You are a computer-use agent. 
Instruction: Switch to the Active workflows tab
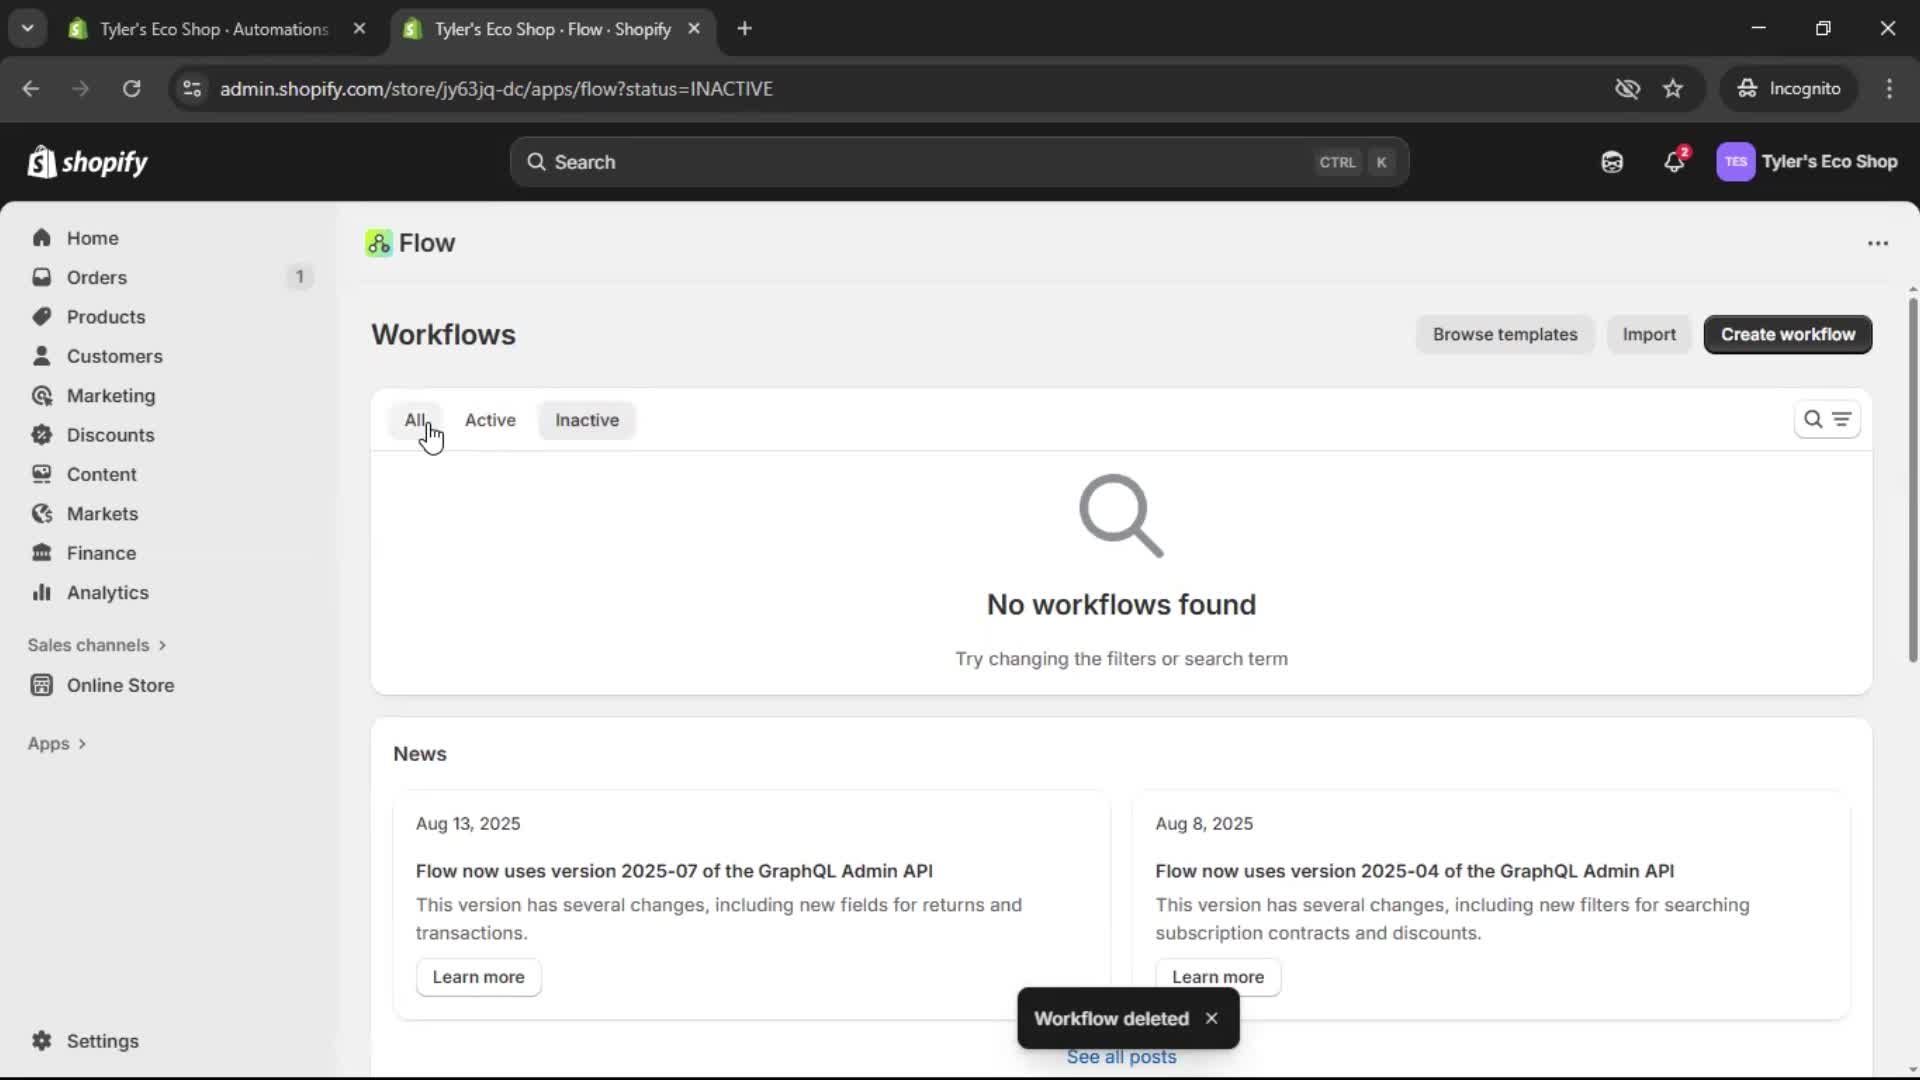pyautogui.click(x=490, y=420)
